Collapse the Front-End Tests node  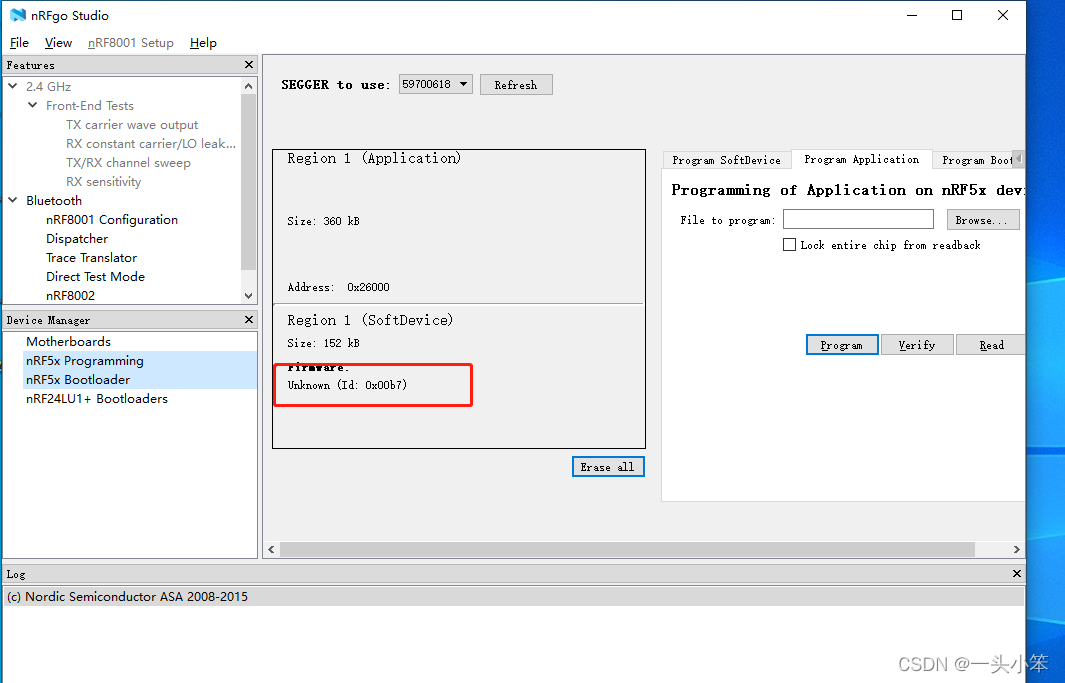(33, 105)
